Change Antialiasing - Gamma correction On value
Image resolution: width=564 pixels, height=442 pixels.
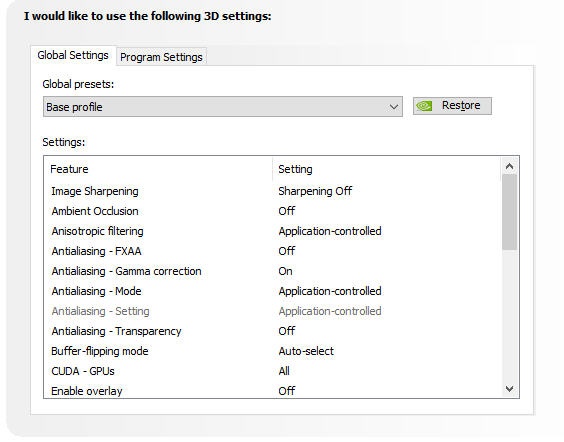click(285, 271)
